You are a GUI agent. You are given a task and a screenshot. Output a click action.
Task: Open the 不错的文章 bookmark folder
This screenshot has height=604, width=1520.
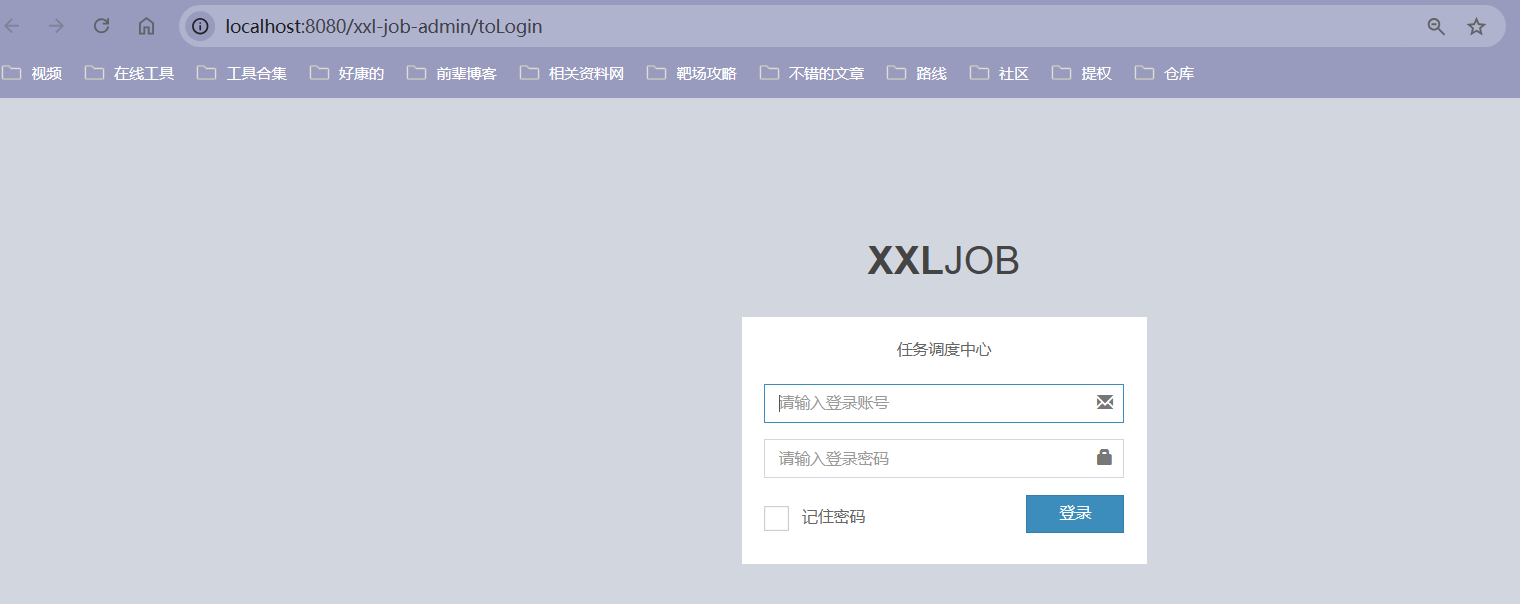click(x=812, y=73)
